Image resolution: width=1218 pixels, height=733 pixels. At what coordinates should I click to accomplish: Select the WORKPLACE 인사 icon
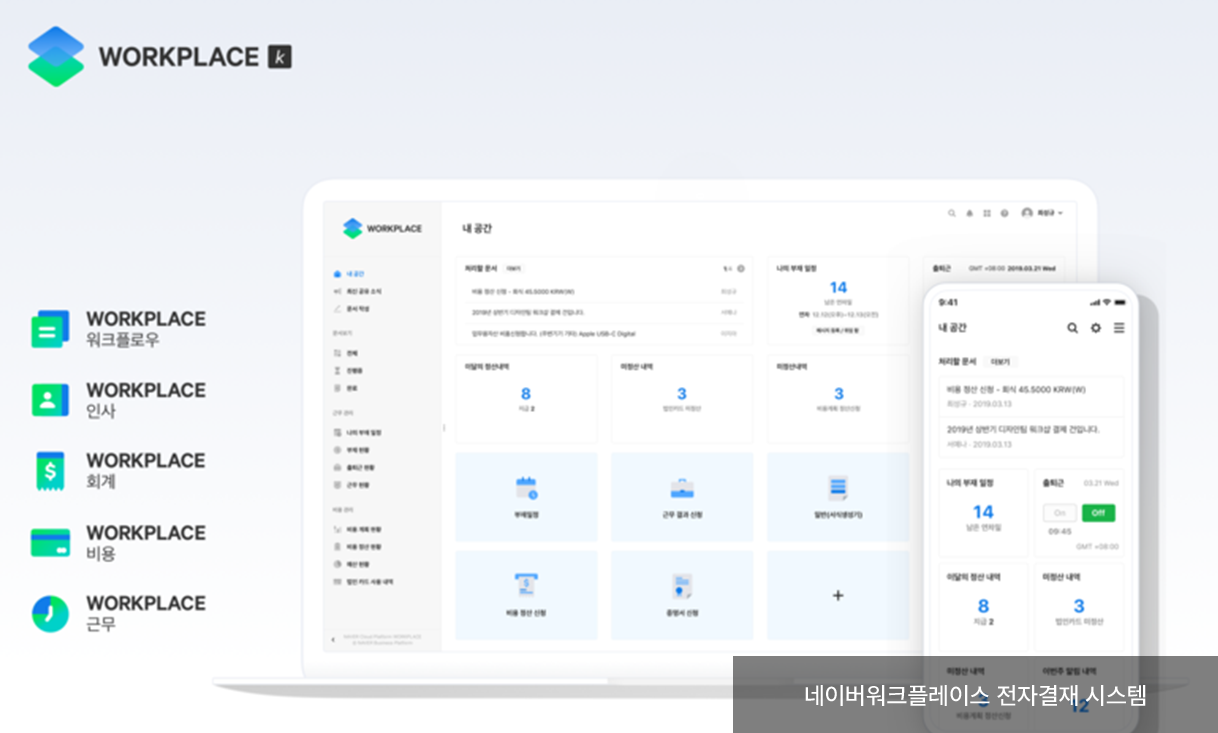point(50,400)
